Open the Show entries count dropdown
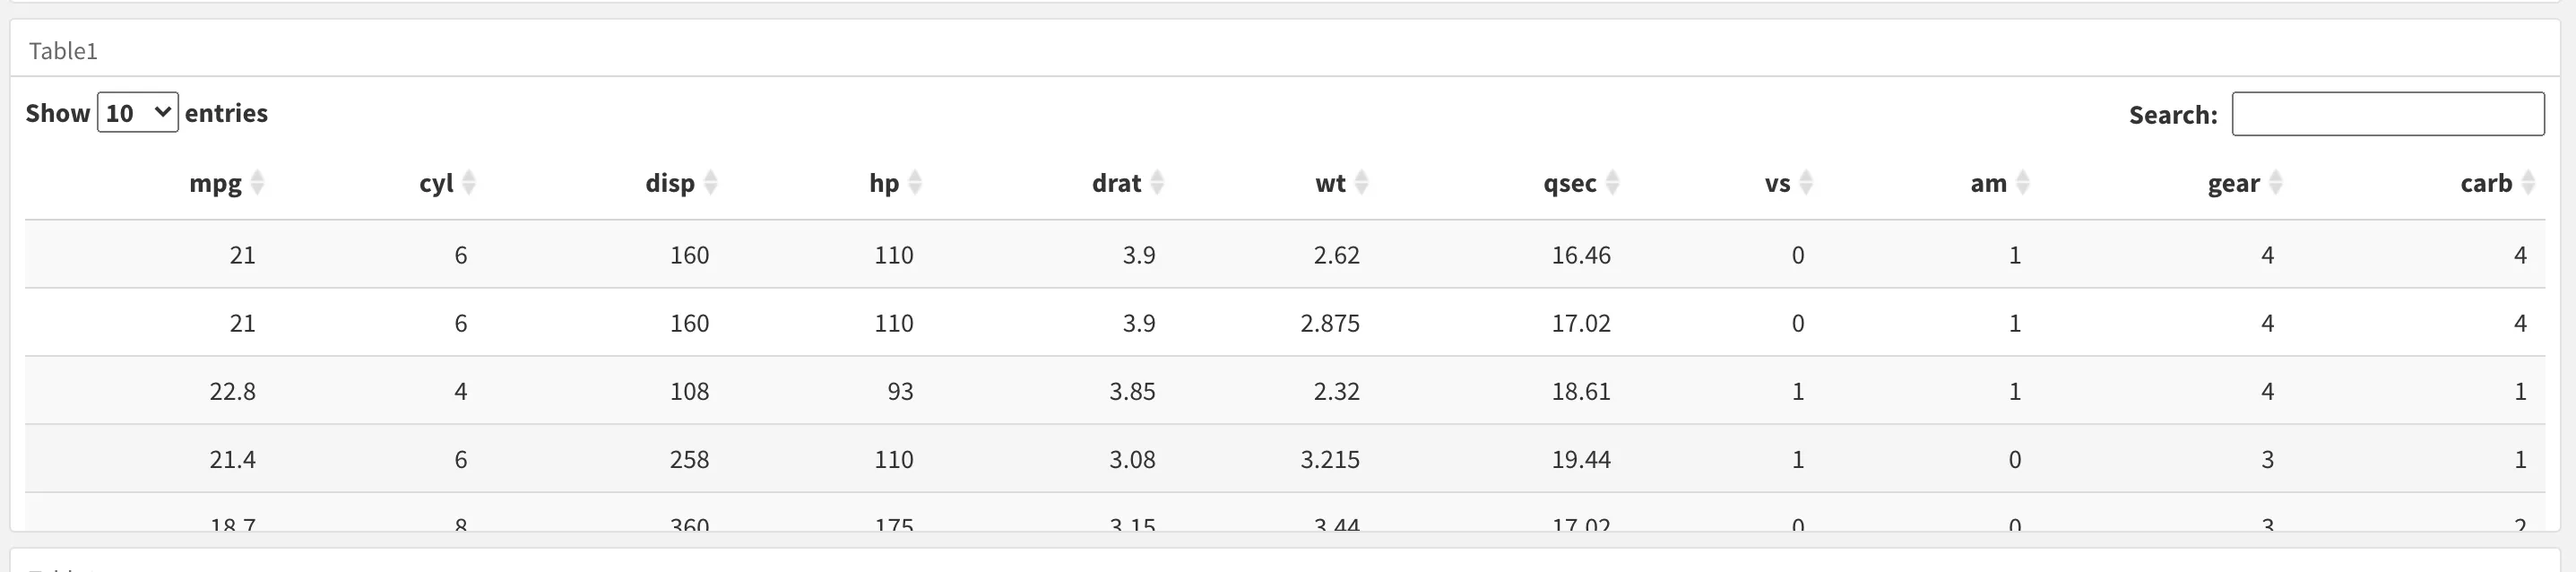The image size is (2576, 572). click(137, 113)
